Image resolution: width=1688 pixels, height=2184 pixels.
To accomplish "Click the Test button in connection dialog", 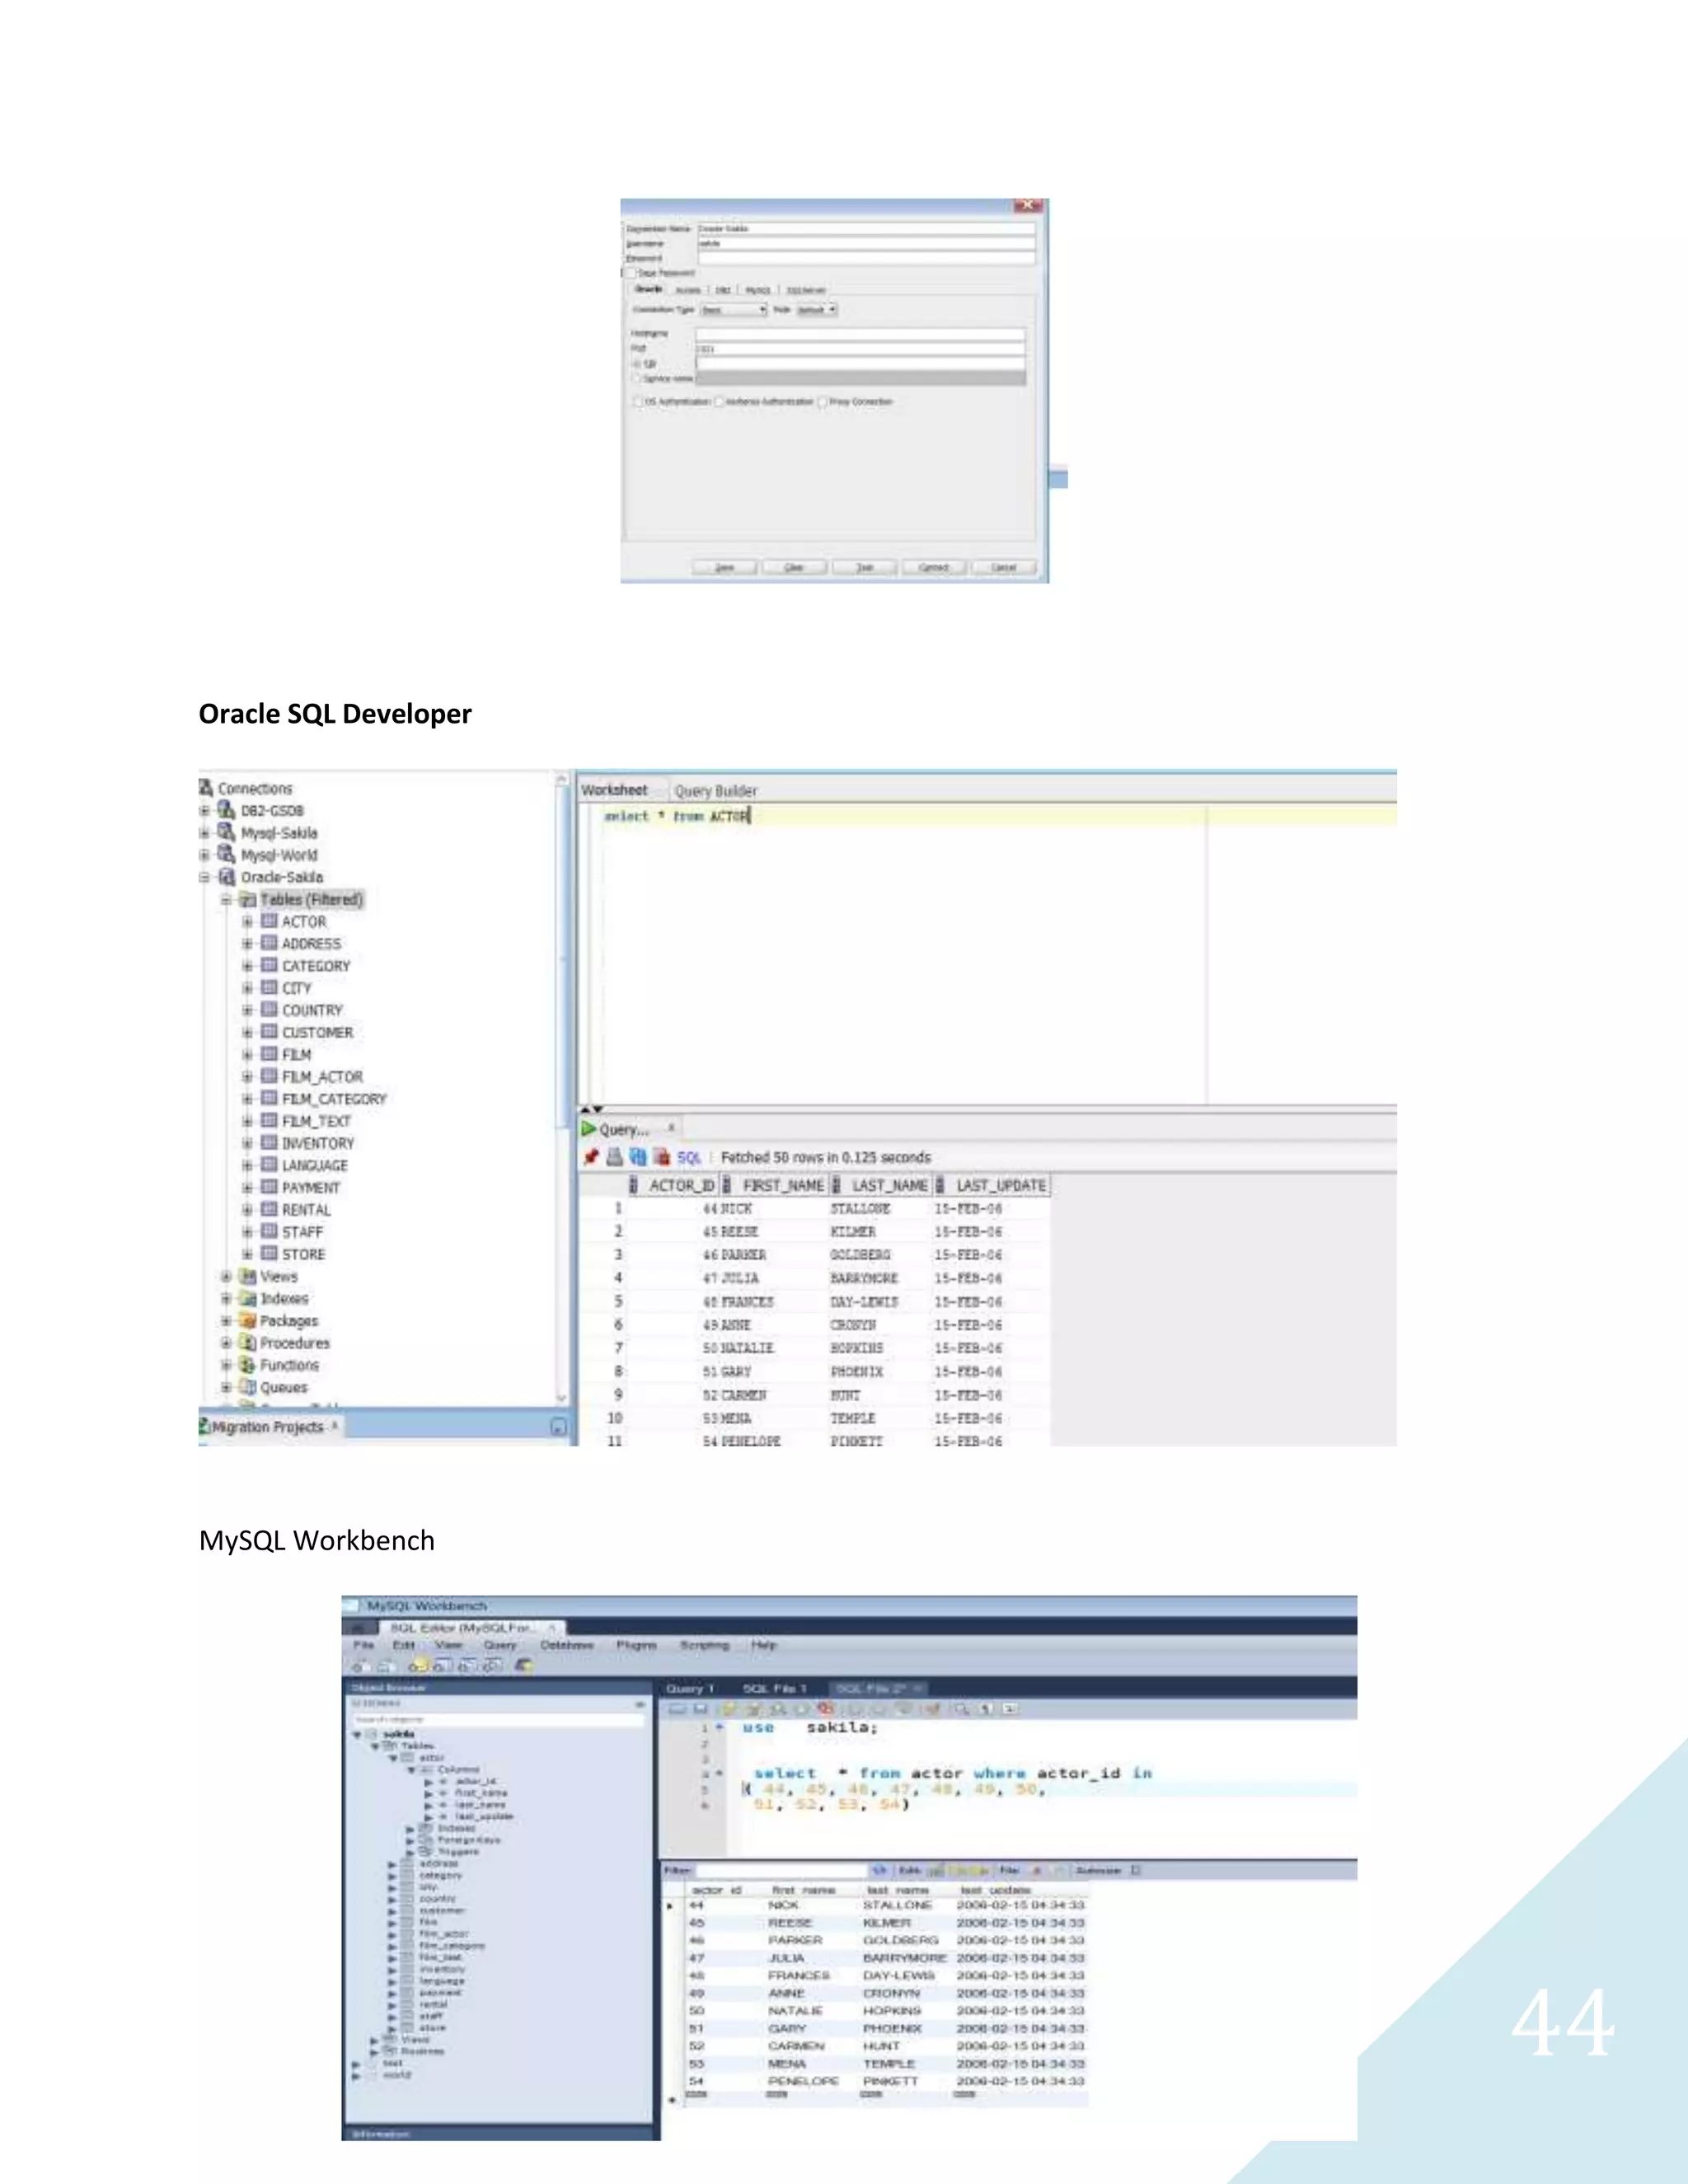I will click(x=864, y=567).
